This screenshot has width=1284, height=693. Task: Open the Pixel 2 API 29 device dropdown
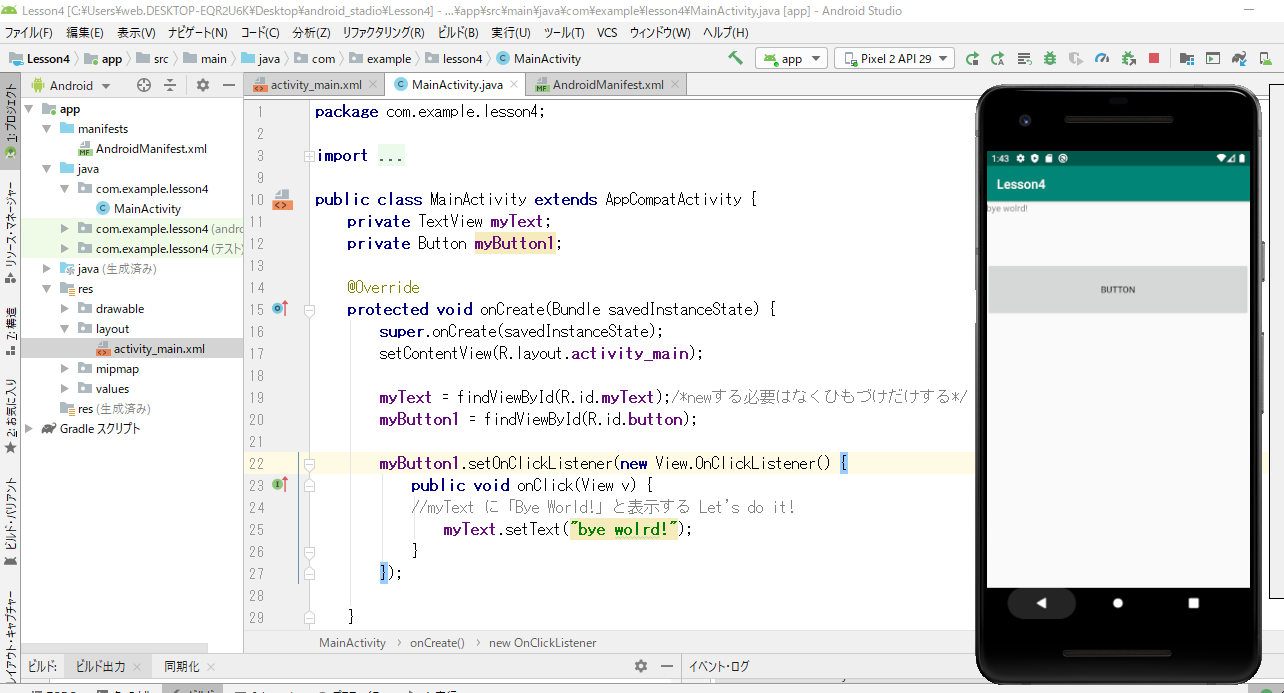click(x=894, y=58)
